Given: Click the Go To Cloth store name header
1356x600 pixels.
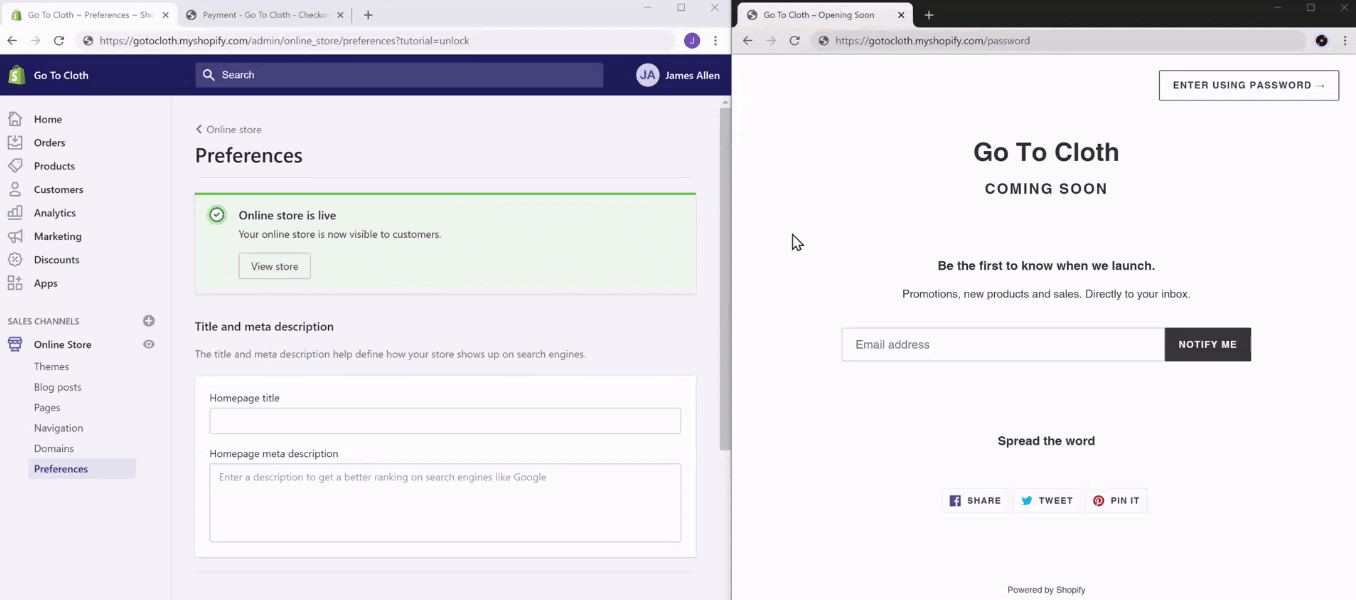Looking at the screenshot, I should [x=61, y=75].
